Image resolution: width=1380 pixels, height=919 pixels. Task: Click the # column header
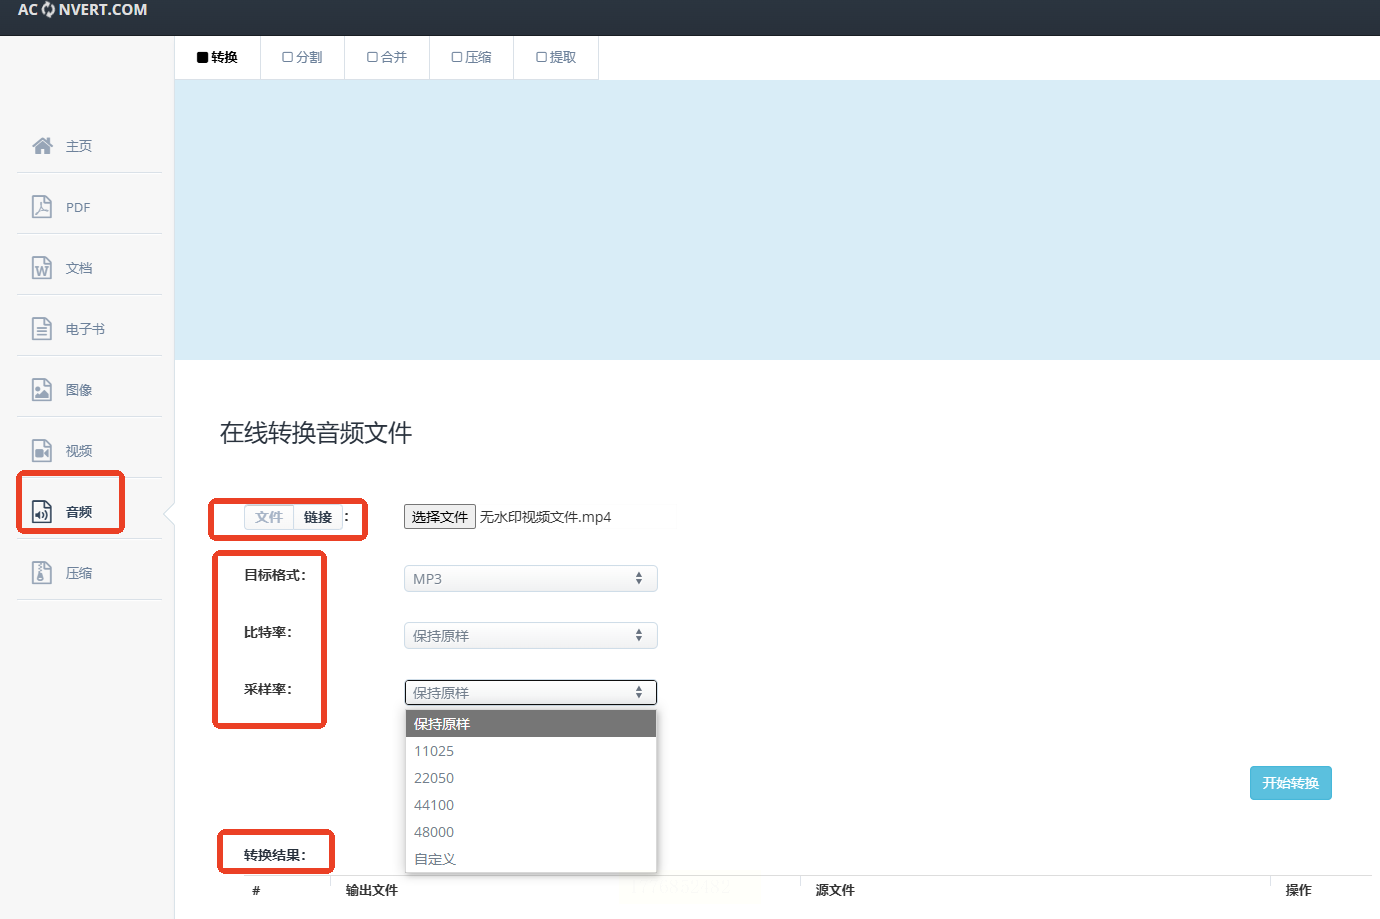coord(256,890)
